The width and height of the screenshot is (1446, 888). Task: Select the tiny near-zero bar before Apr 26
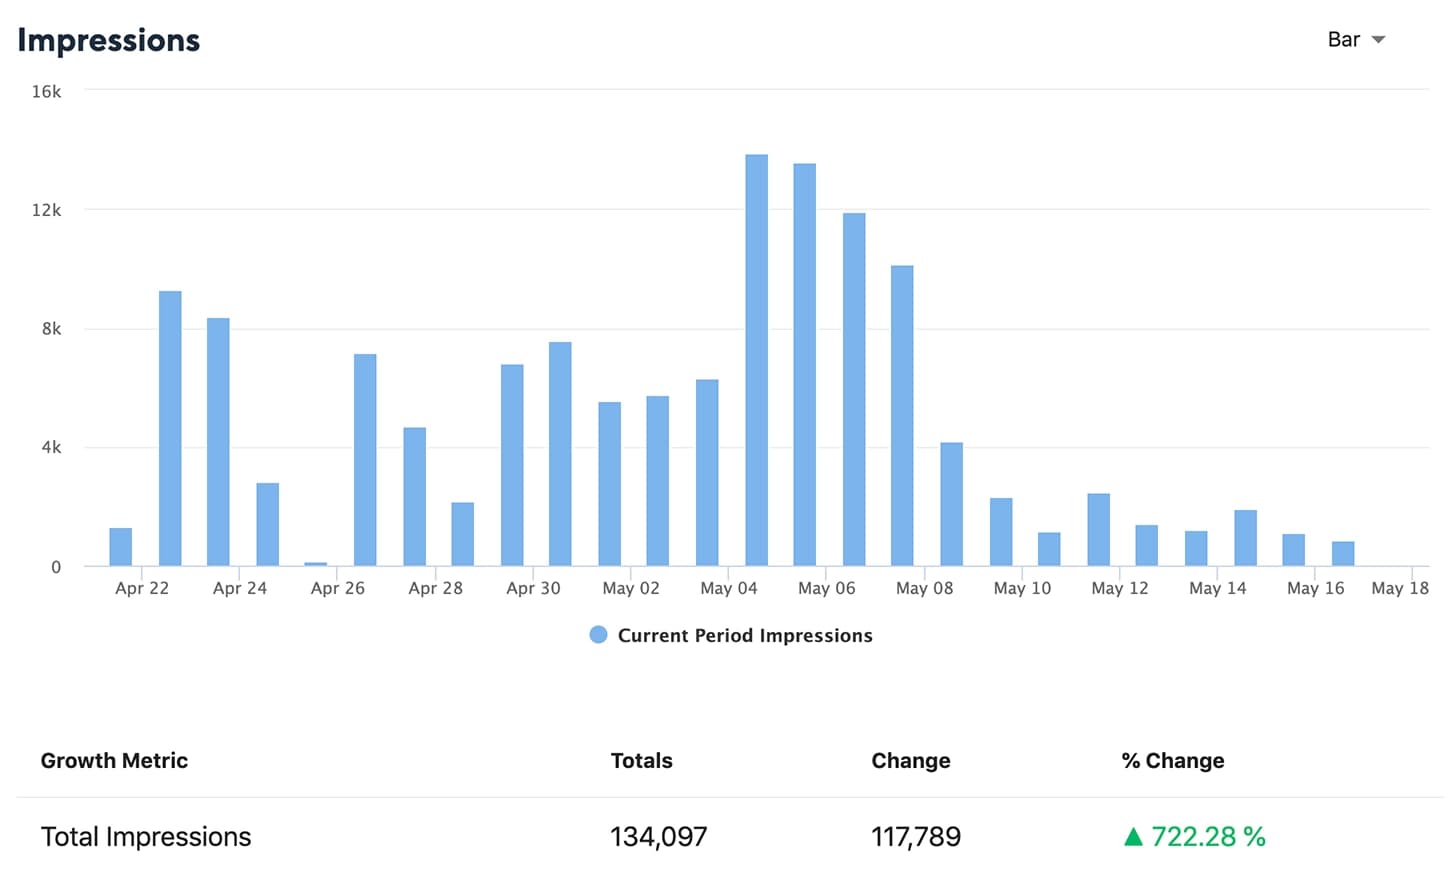tap(316, 564)
